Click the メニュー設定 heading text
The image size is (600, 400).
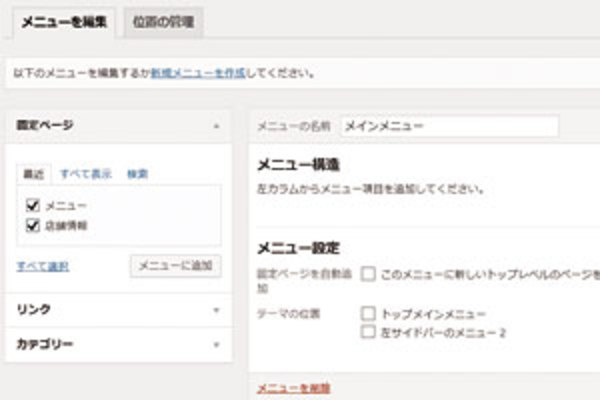click(x=298, y=248)
